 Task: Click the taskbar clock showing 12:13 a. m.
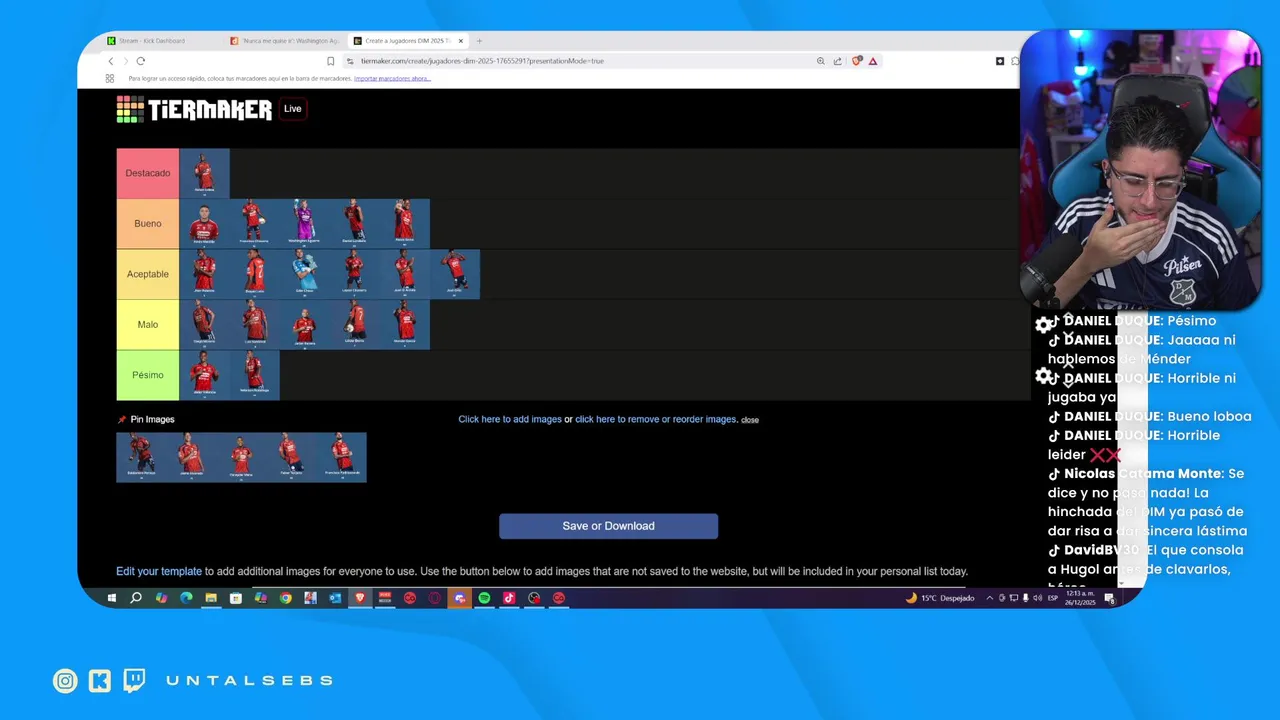tap(1080, 598)
